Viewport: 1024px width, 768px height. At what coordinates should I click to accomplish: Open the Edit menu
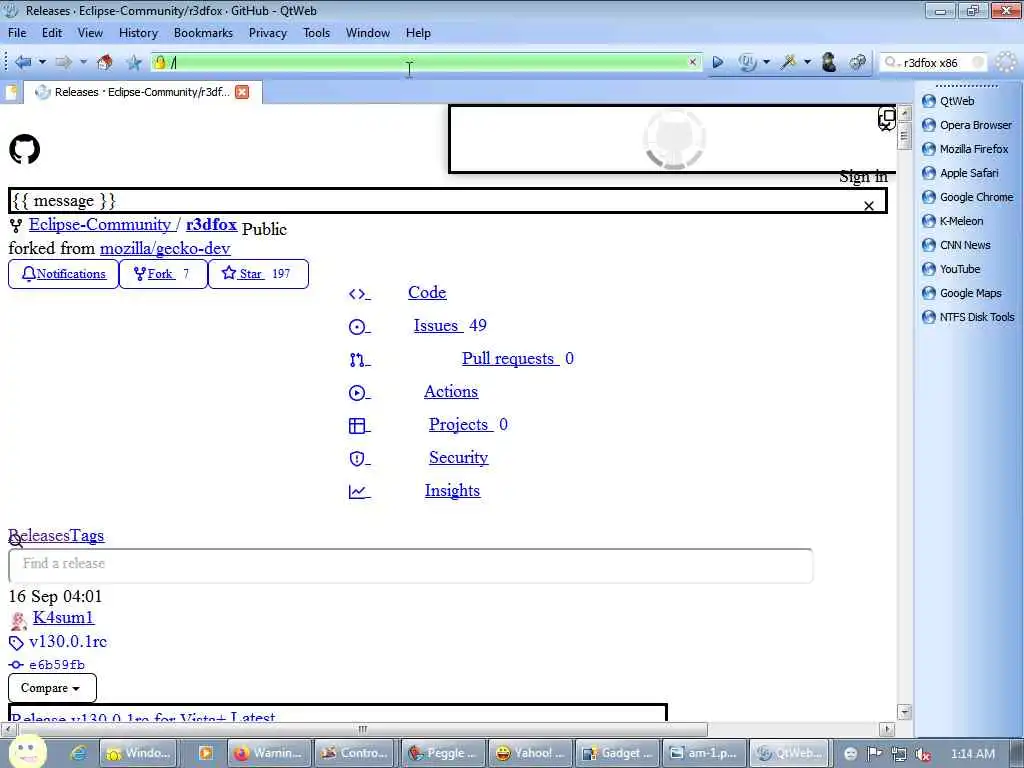click(52, 33)
